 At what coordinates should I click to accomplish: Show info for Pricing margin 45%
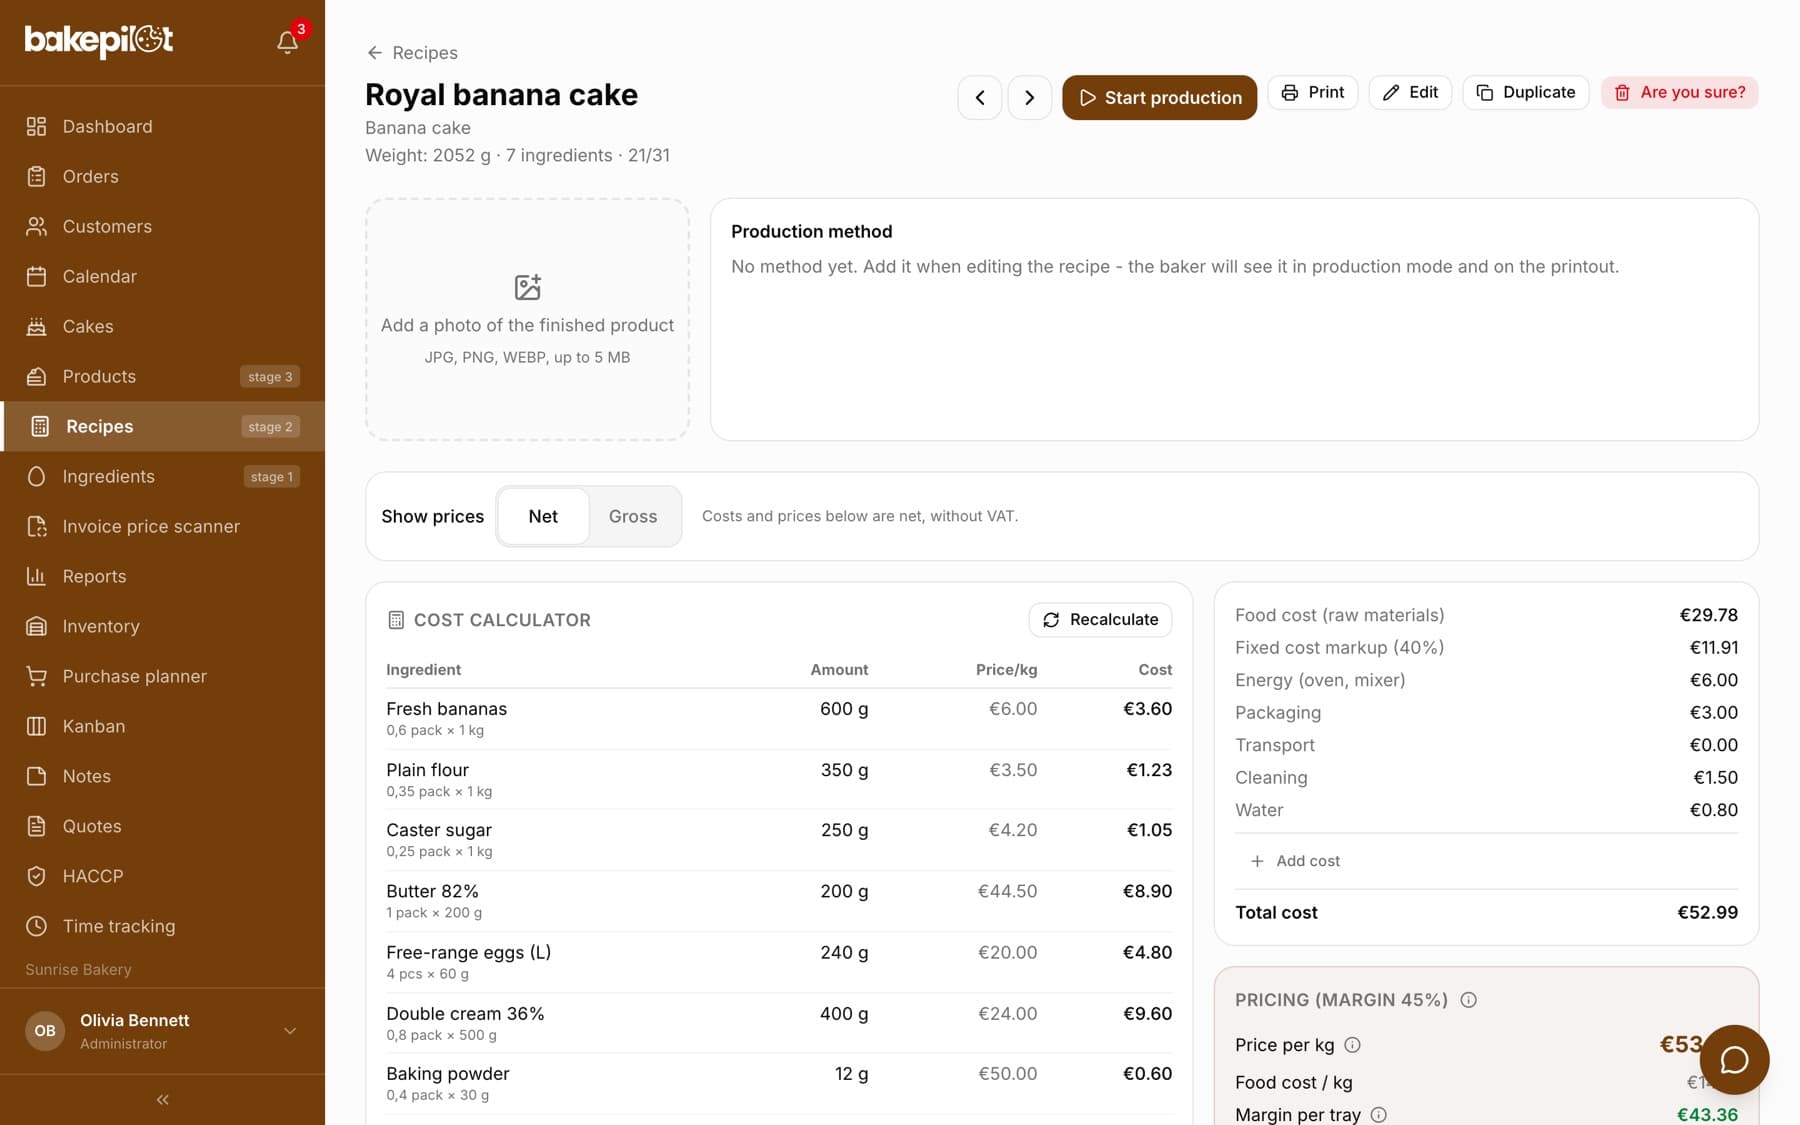tap(1468, 1000)
